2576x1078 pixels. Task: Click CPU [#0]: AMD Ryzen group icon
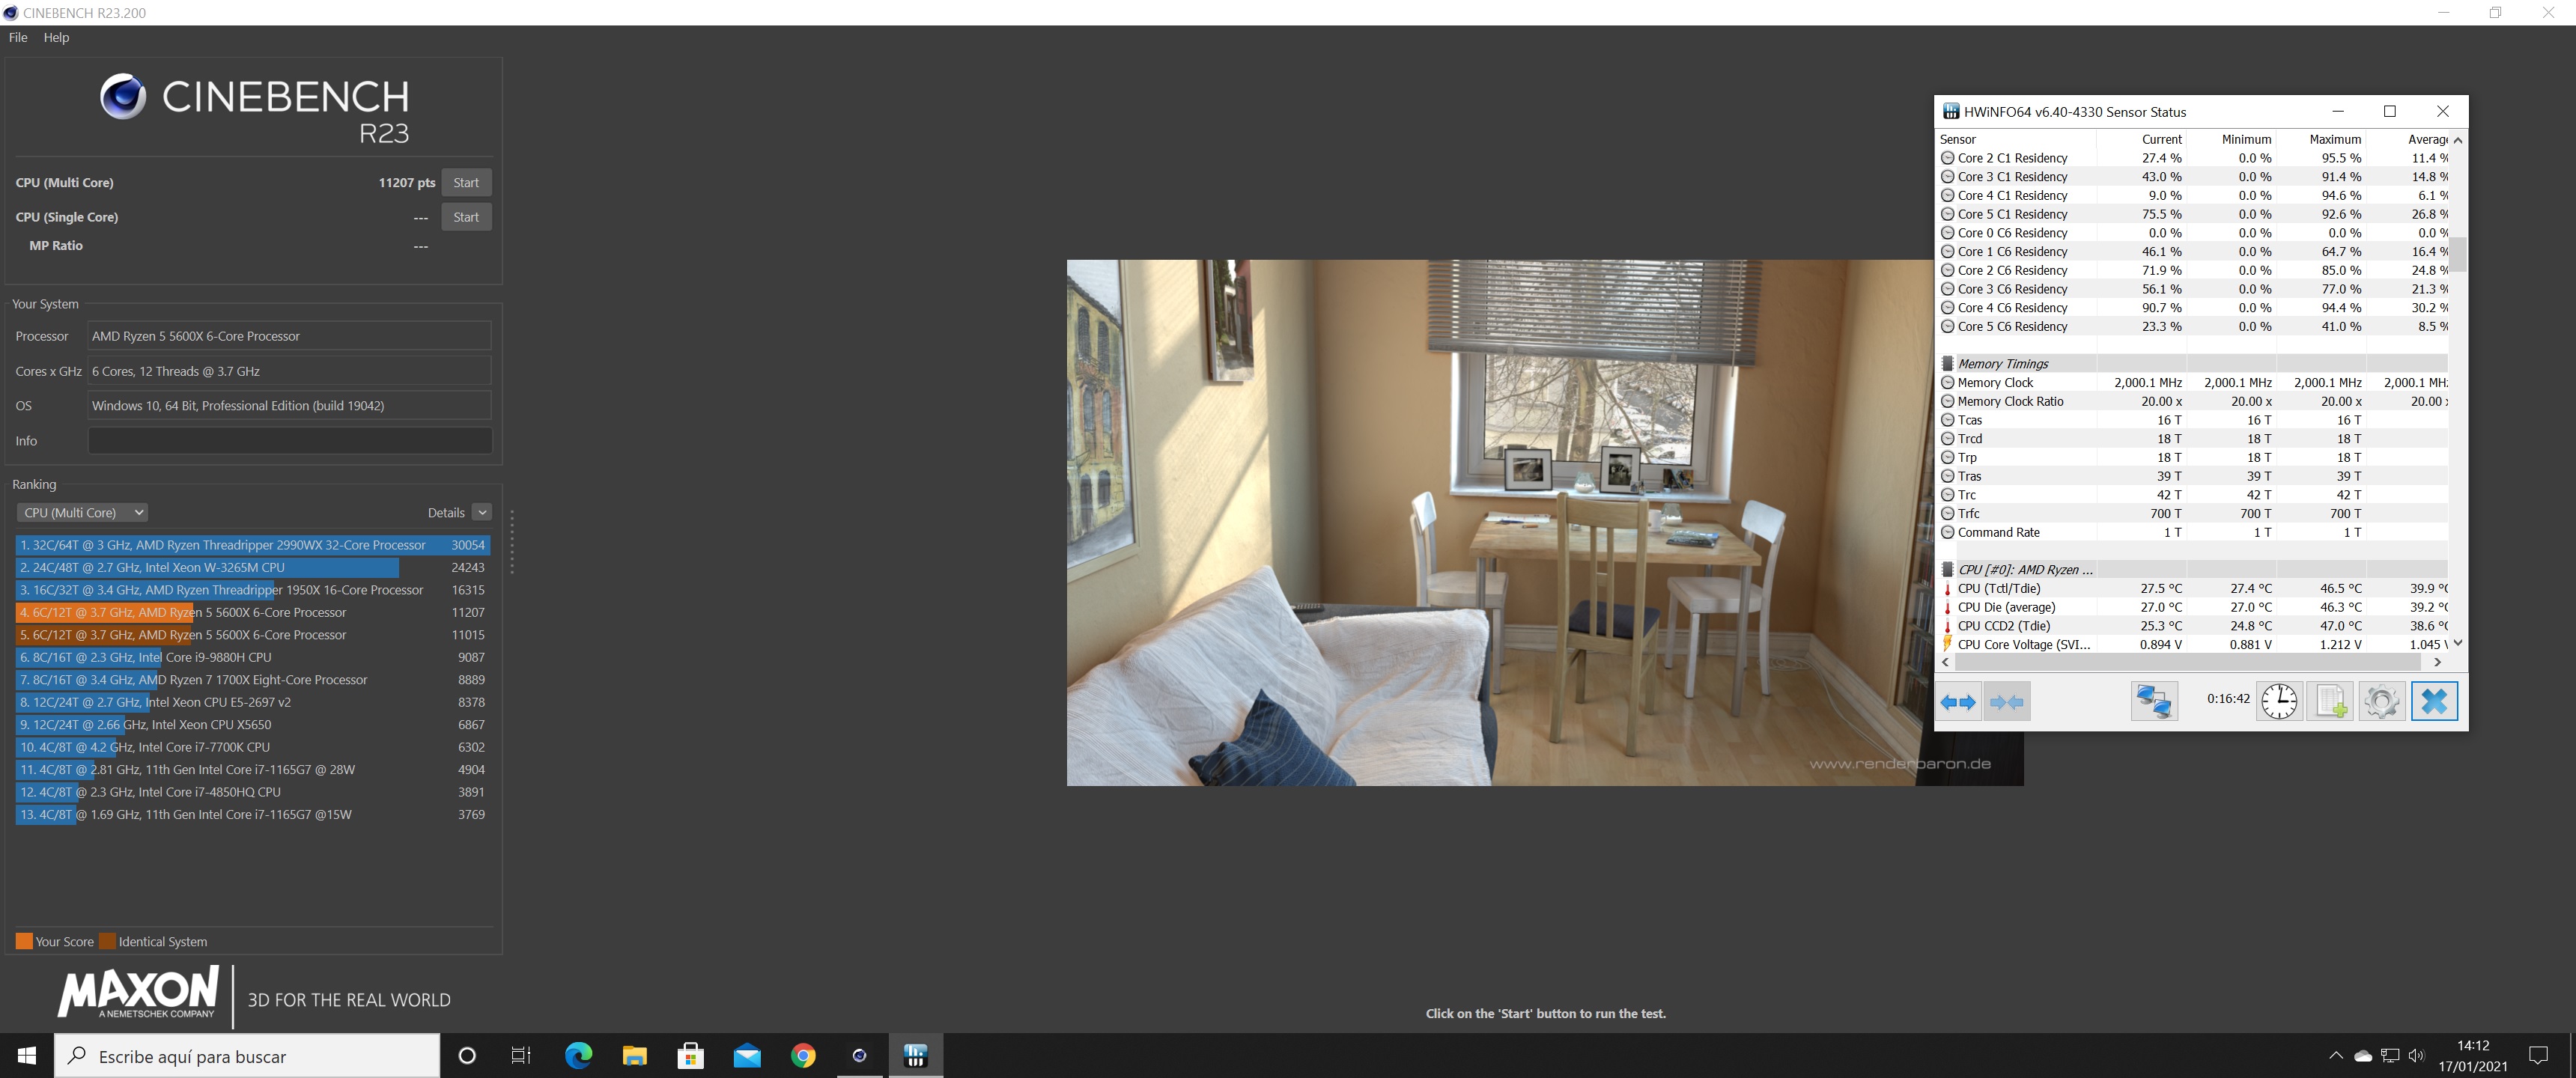1947,570
